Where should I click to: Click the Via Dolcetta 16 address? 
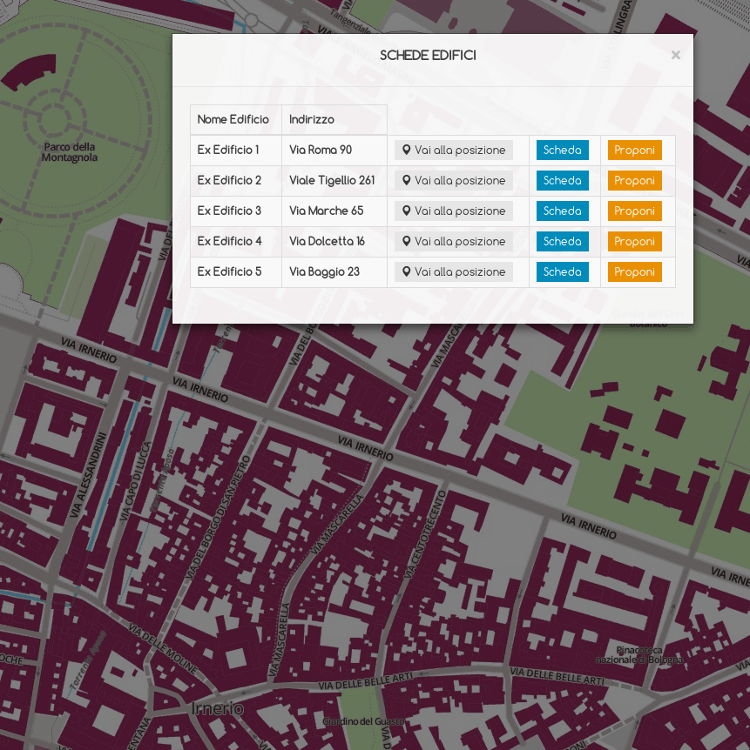click(327, 242)
